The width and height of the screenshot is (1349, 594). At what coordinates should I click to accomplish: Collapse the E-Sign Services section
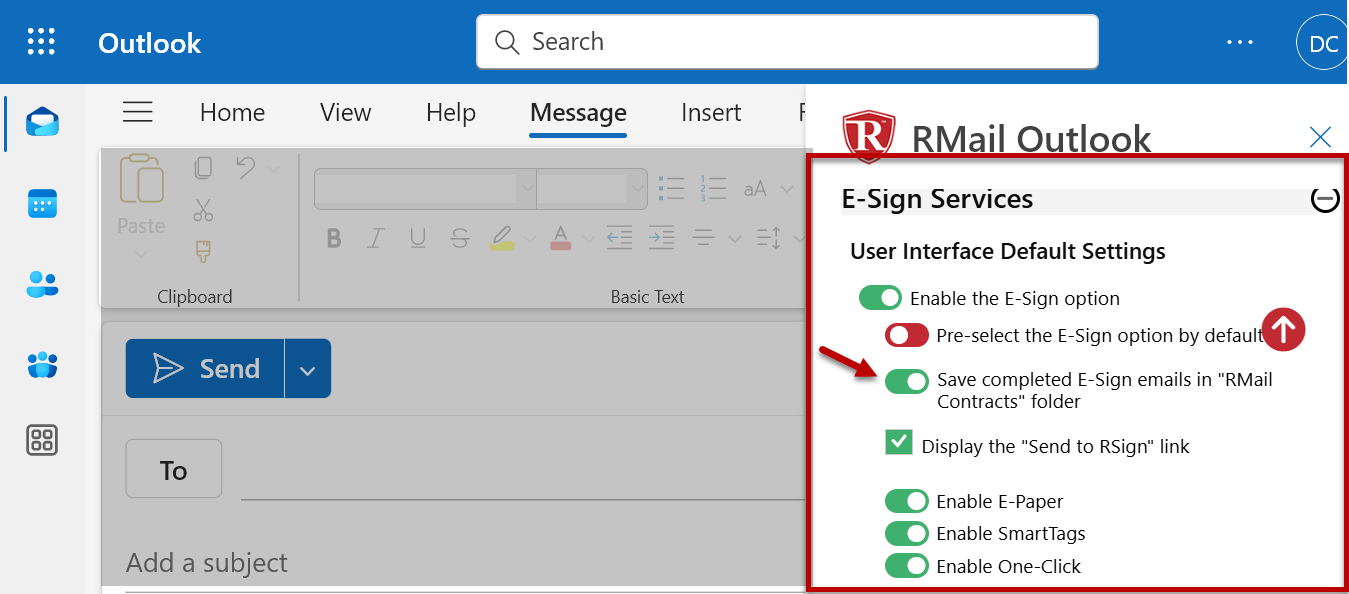1325,200
